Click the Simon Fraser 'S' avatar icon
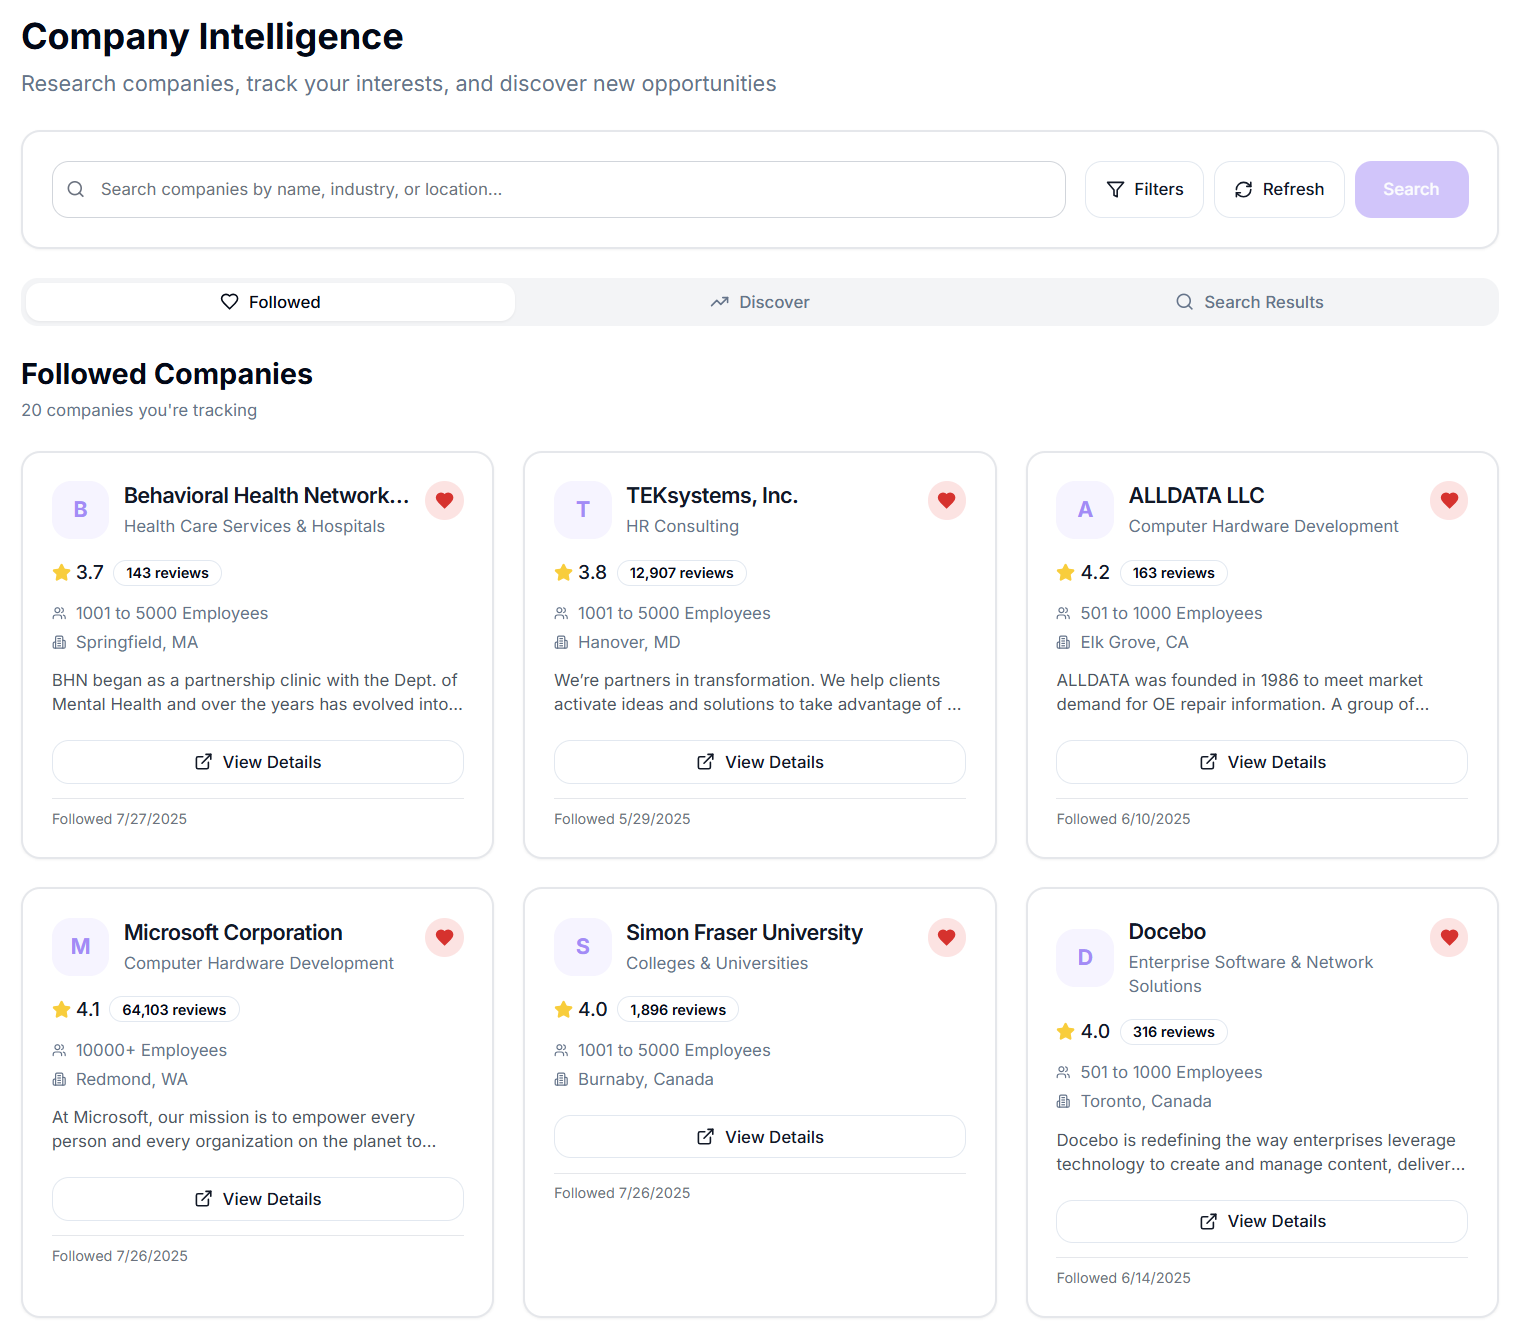Screen dimensions: 1522x1336 pos(583,947)
